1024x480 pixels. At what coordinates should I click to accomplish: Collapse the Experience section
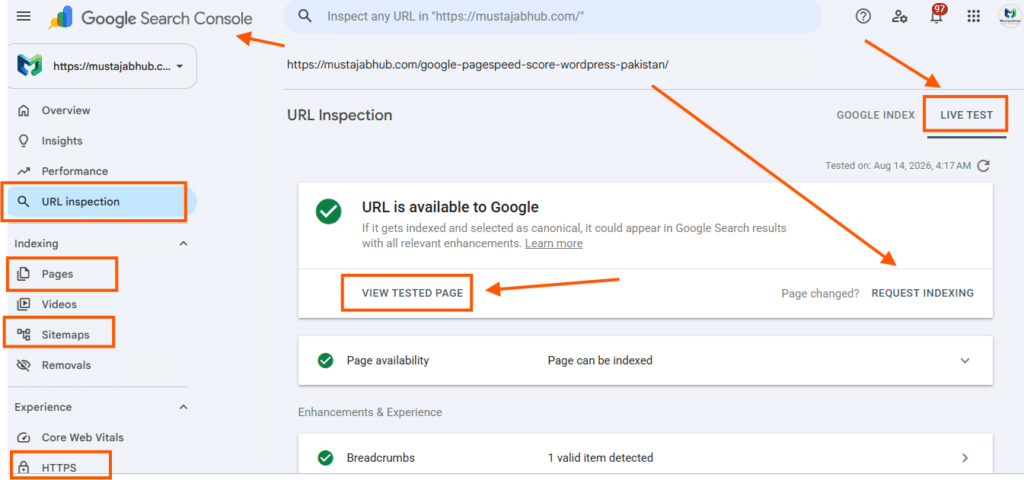(x=184, y=407)
